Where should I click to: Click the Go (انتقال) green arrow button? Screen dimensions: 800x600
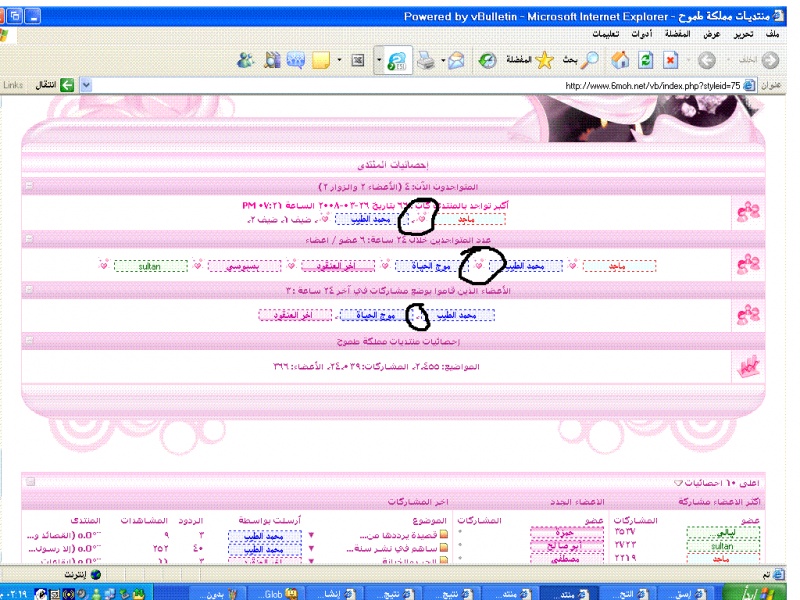(67, 85)
